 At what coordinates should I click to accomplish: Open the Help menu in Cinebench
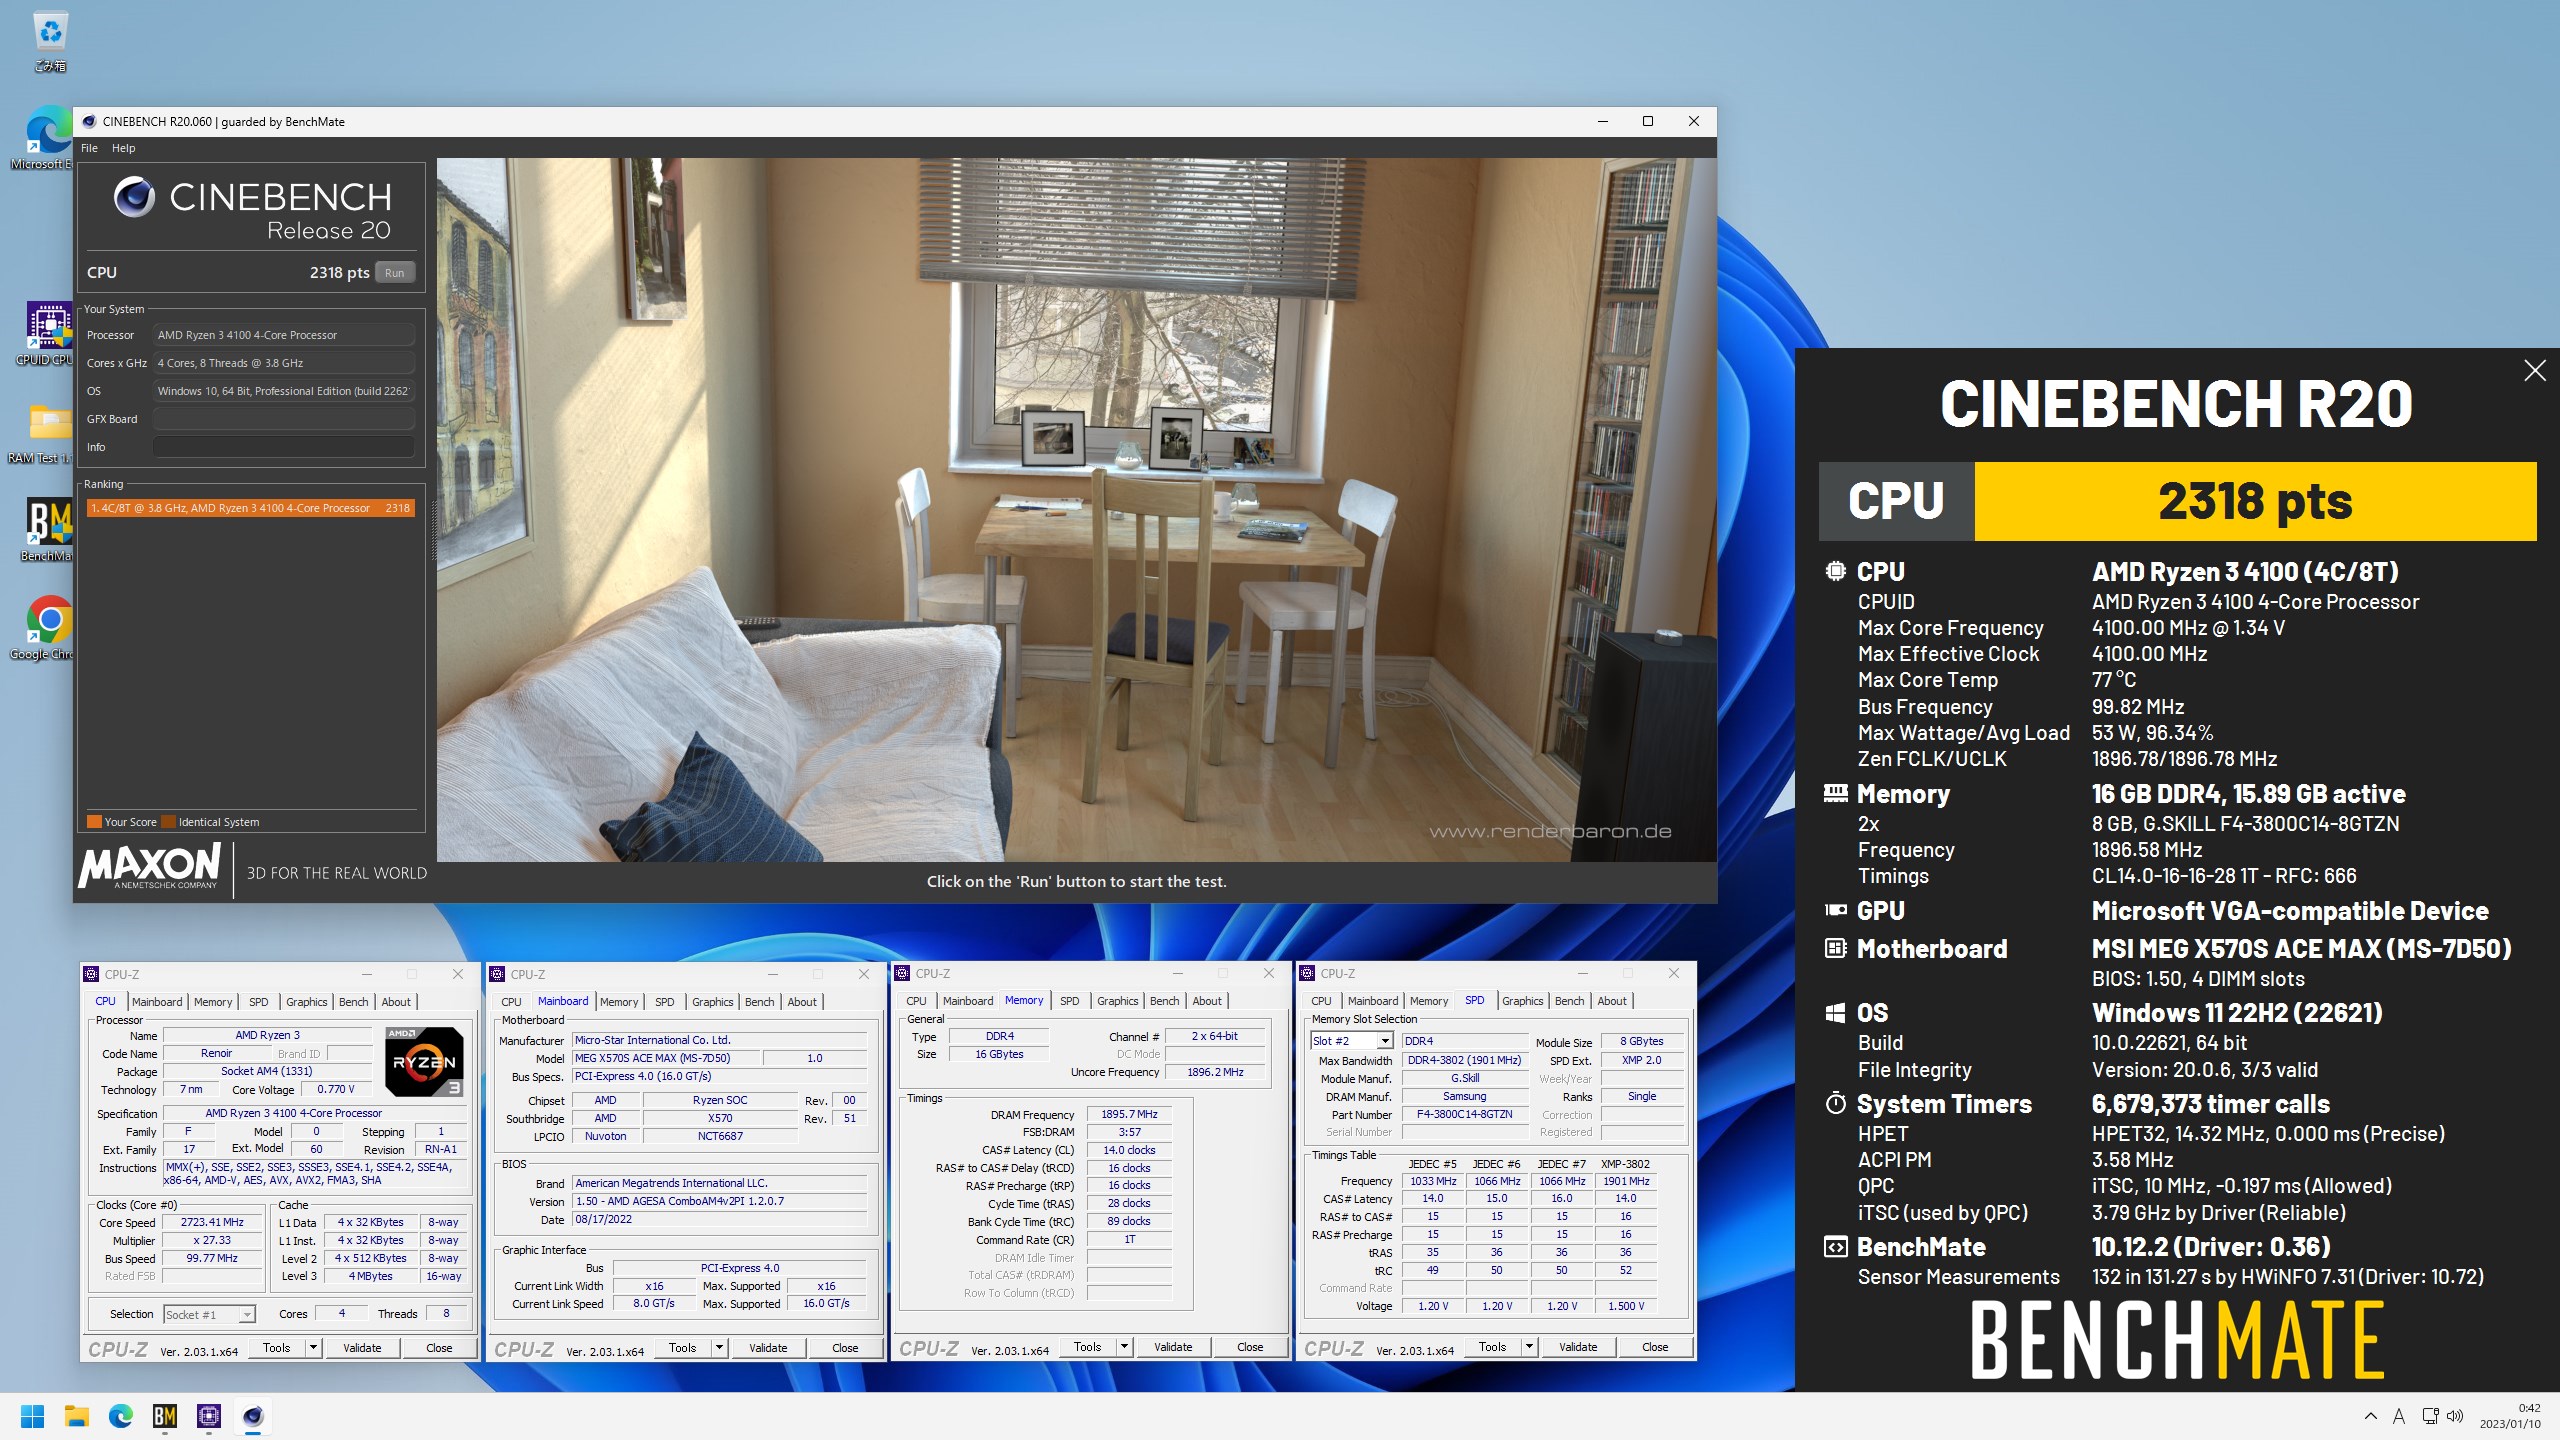pos(123,148)
